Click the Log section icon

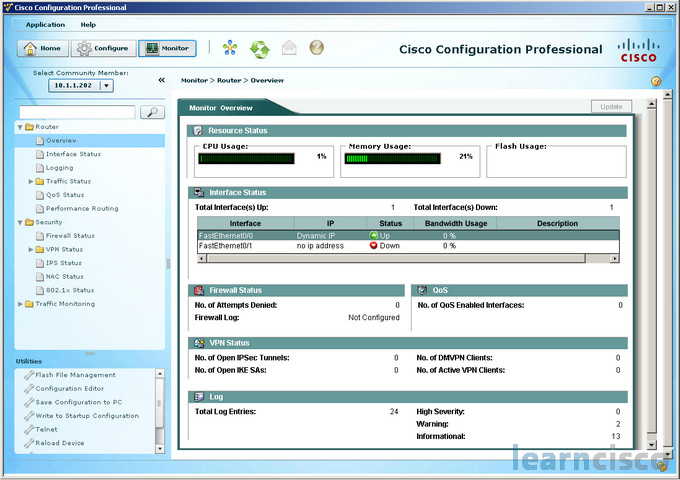click(x=199, y=397)
